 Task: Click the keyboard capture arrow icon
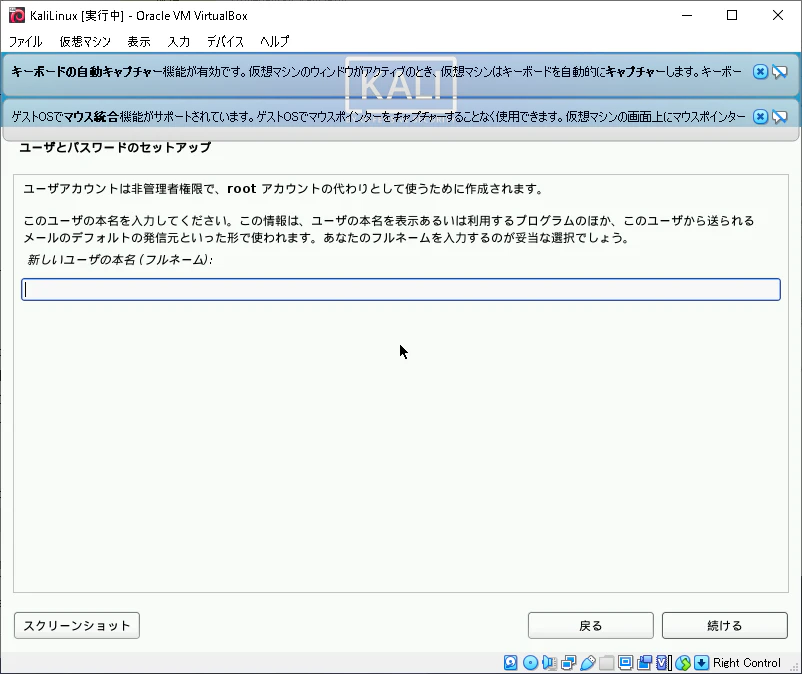coord(701,663)
